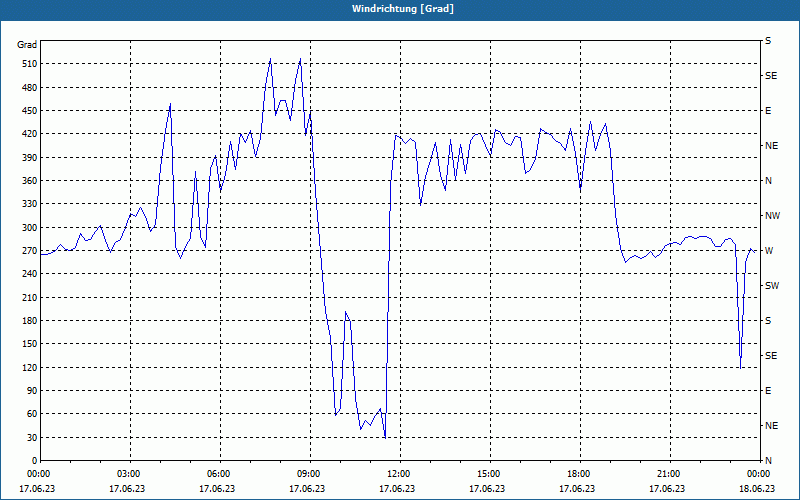Click the 0 value on the left axis
The height and width of the screenshot is (500, 800).
click(x=34, y=461)
